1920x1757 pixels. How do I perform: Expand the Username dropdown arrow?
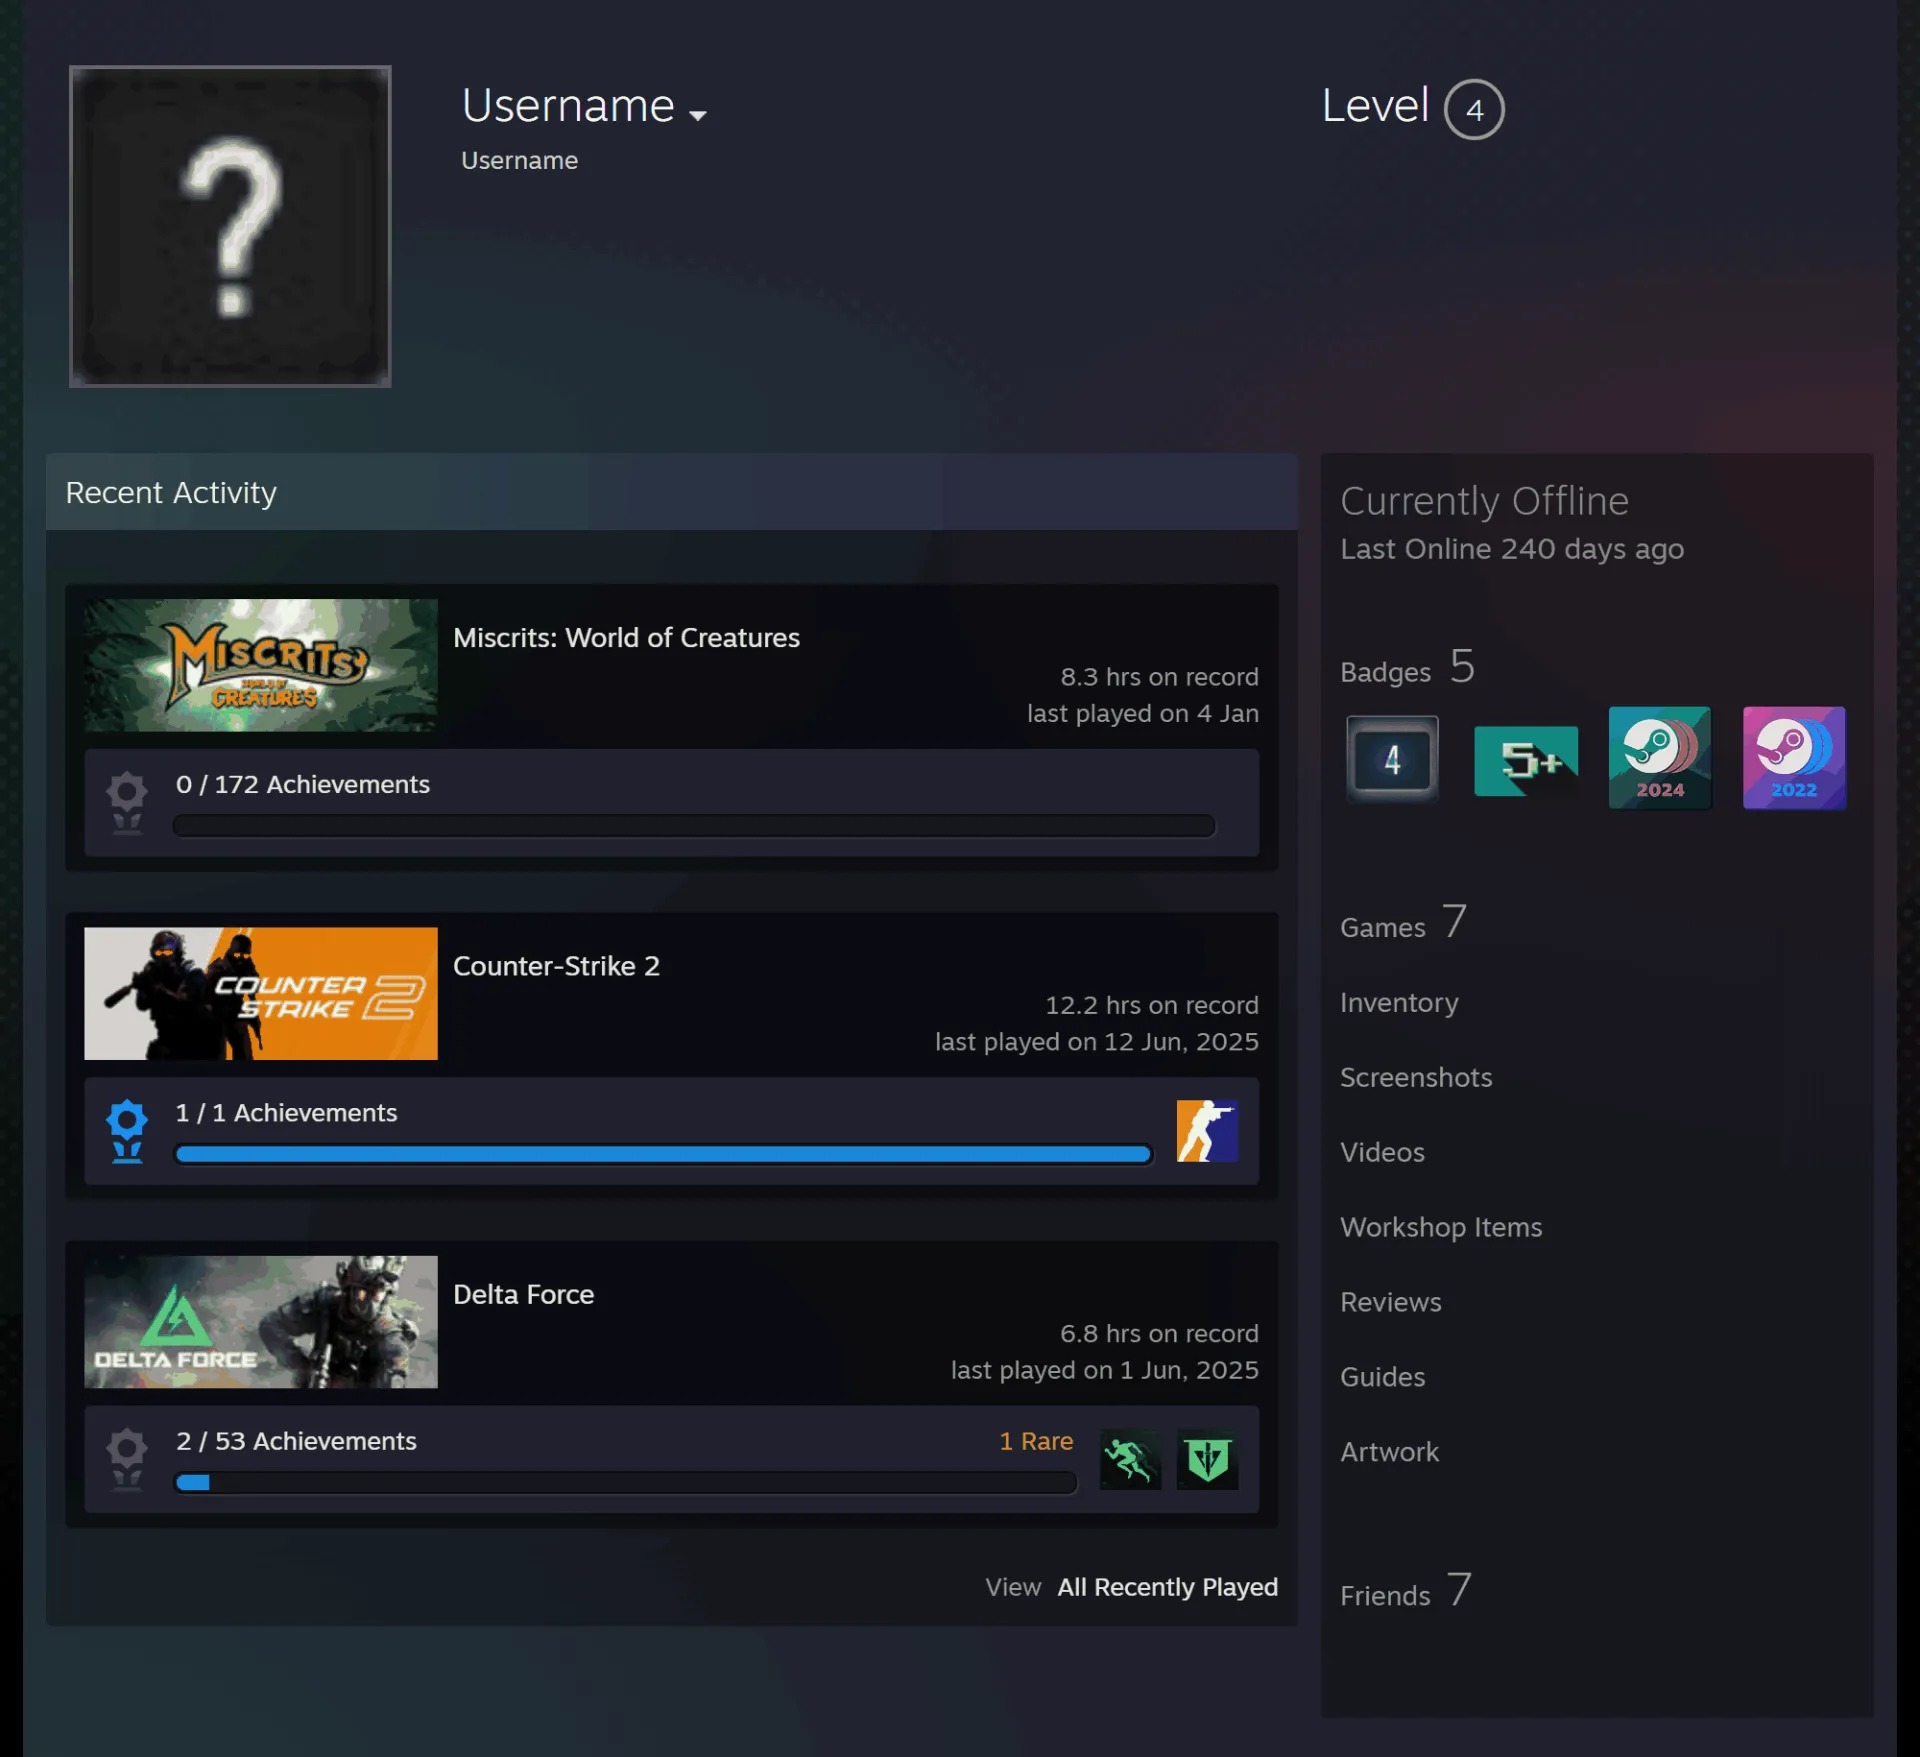pyautogui.click(x=698, y=115)
